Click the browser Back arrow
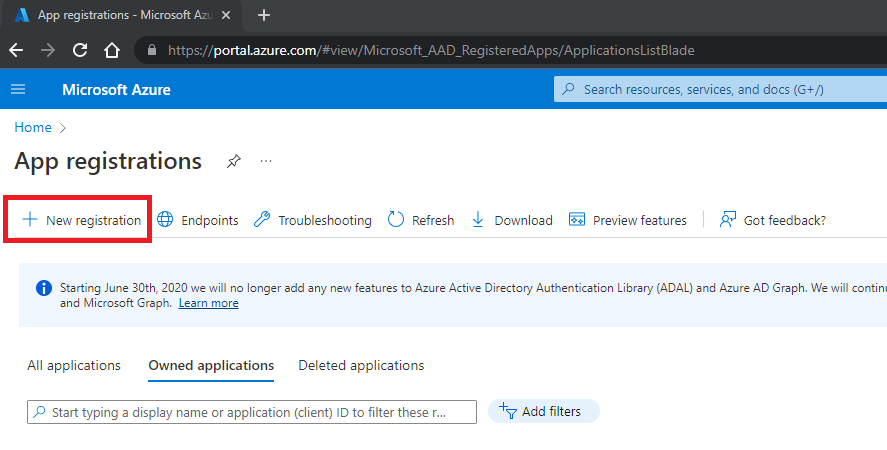Screen dimensions: 887x450 pyautogui.click(x=16, y=50)
